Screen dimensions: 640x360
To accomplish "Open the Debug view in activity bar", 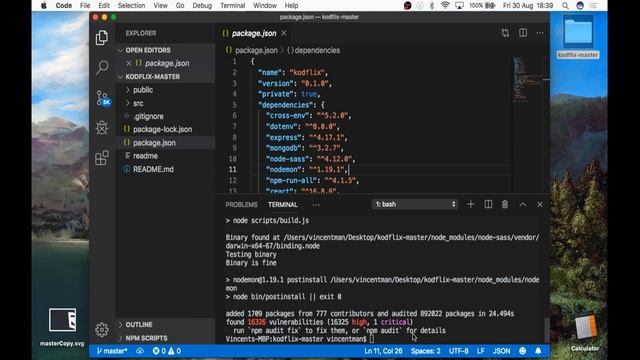I will (x=102, y=128).
